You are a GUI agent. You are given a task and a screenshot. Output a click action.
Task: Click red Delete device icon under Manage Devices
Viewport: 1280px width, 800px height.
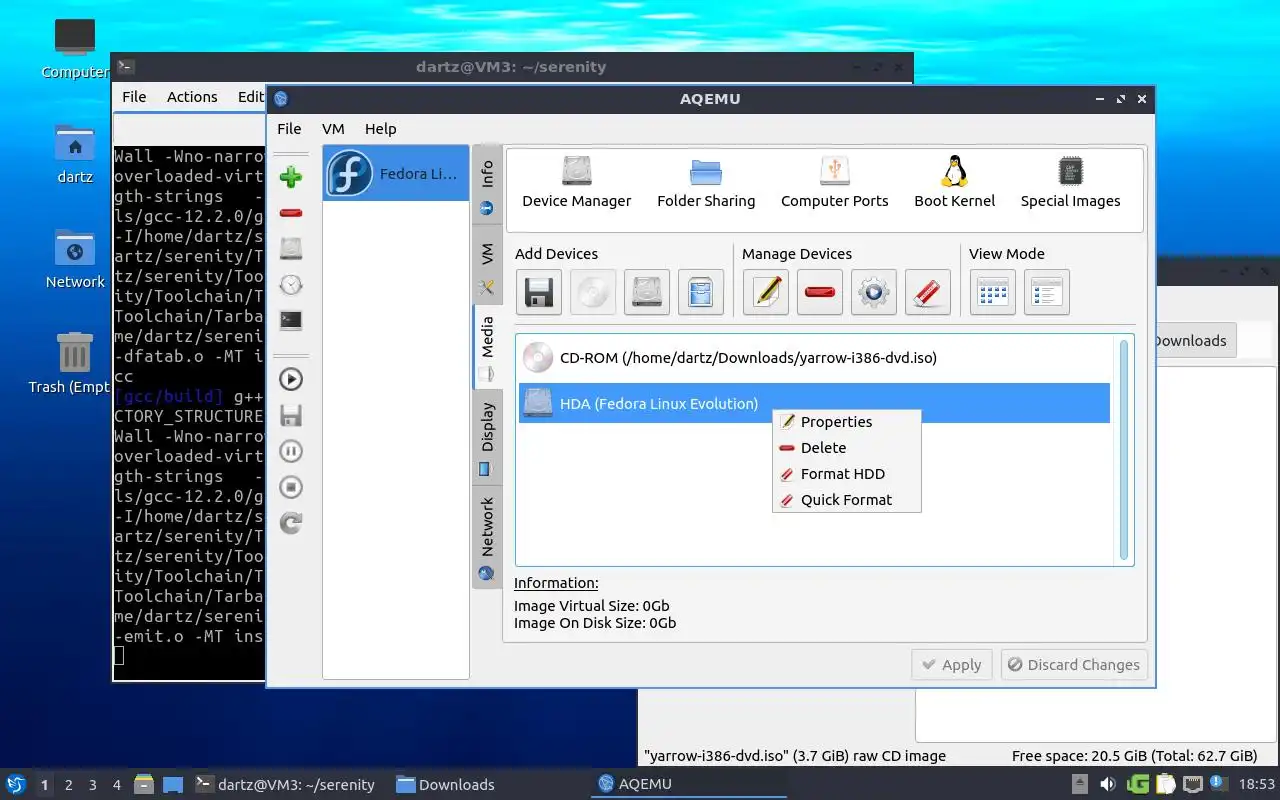coord(820,293)
